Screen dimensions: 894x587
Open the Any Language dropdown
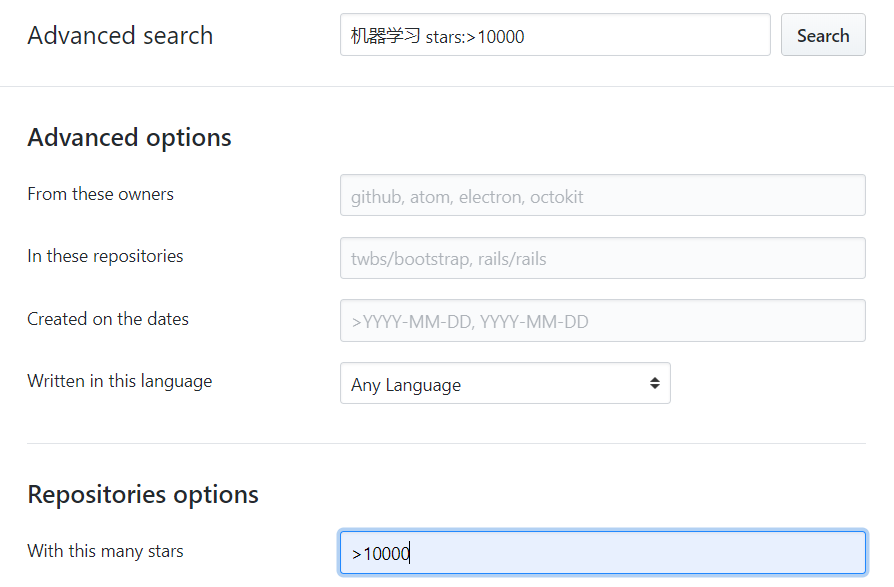[x=505, y=384]
